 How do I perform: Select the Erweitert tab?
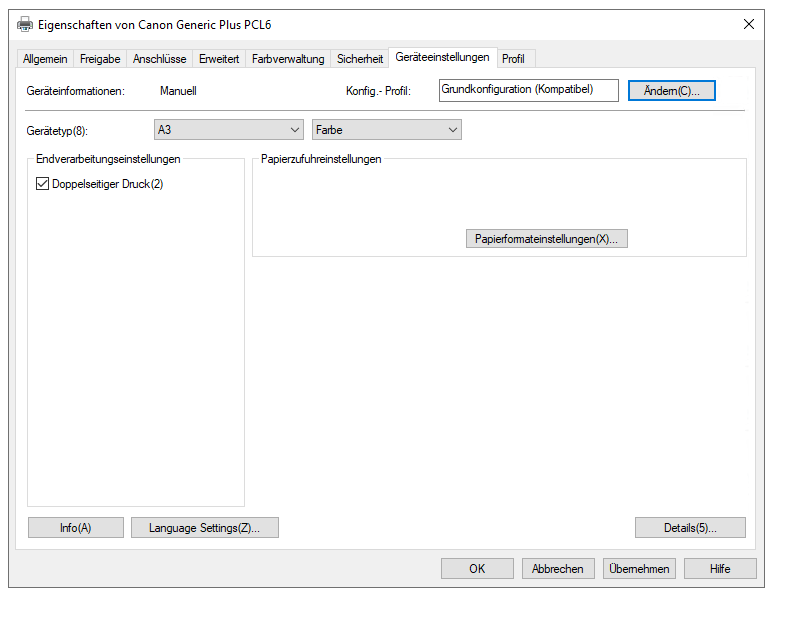(219, 59)
